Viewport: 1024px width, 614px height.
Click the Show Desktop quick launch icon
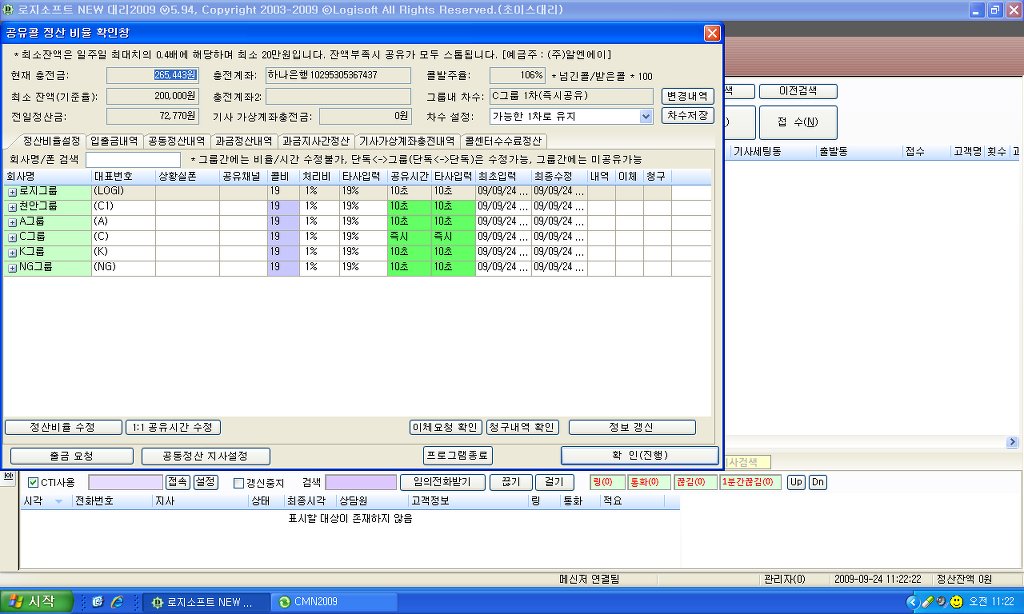97,602
